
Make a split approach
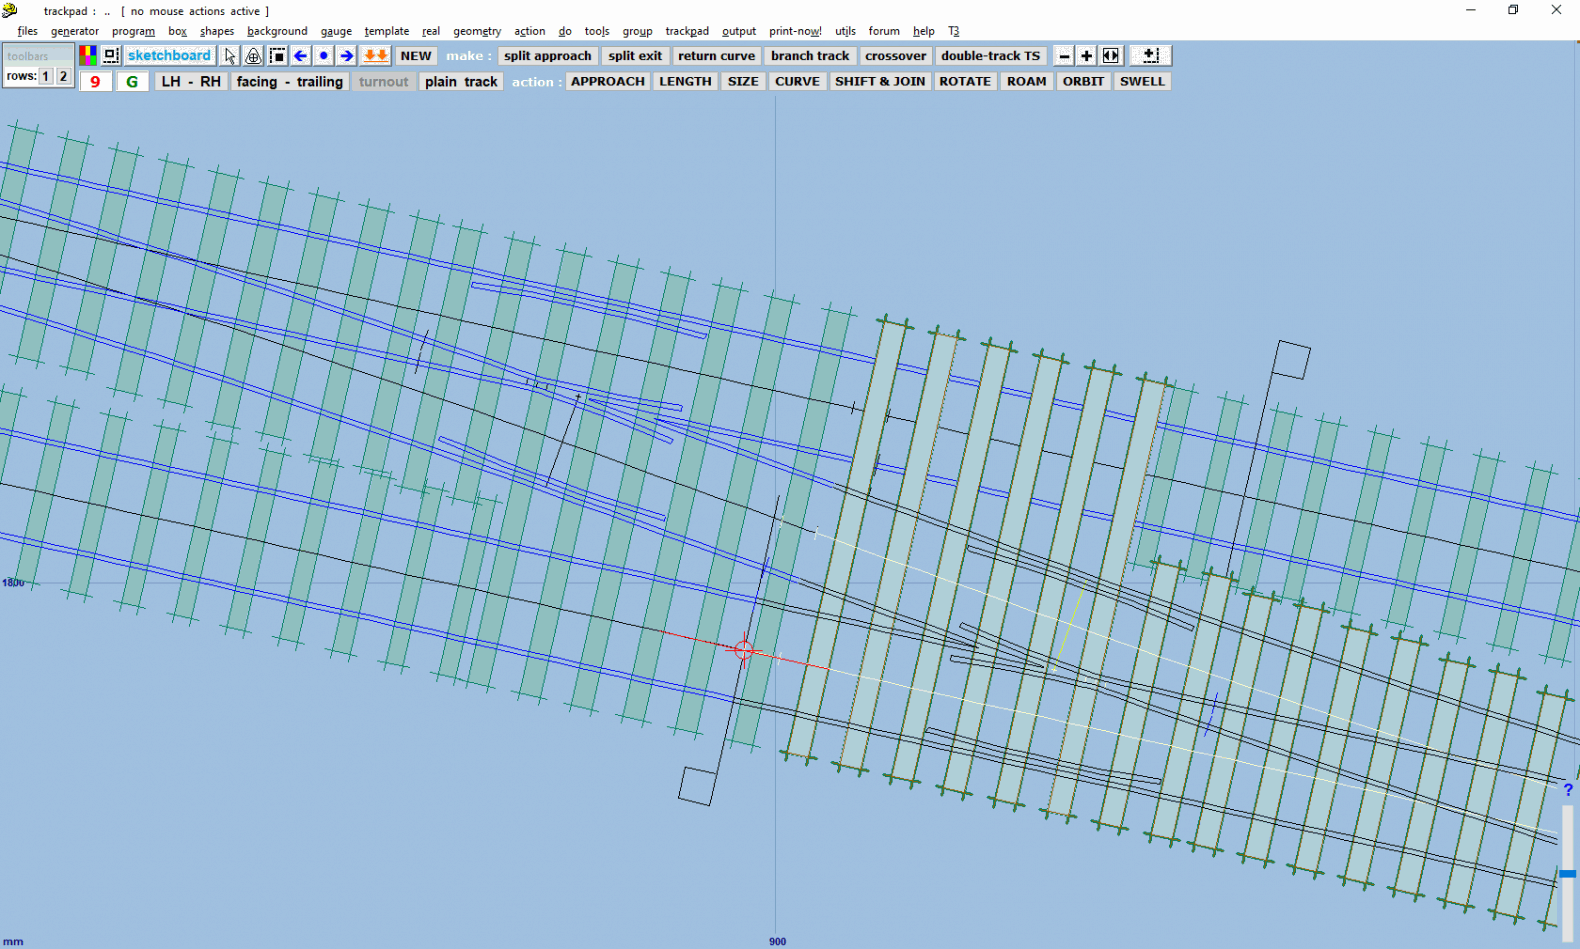pyautogui.click(x=548, y=56)
